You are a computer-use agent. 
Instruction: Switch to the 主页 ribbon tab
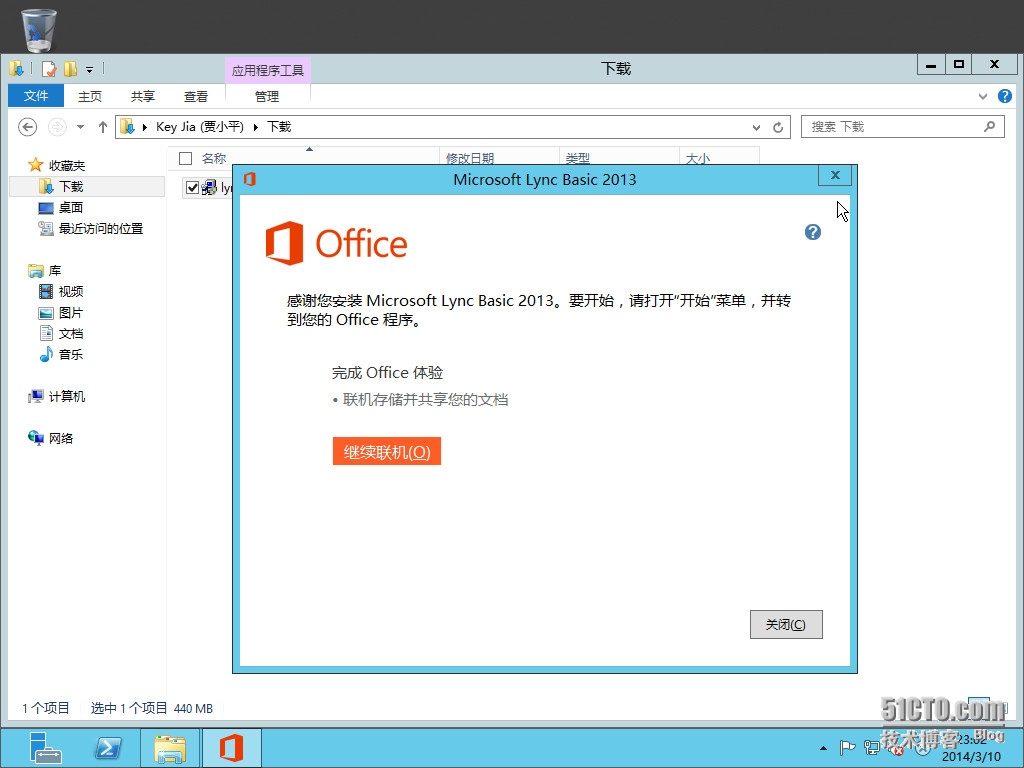pyautogui.click(x=89, y=96)
